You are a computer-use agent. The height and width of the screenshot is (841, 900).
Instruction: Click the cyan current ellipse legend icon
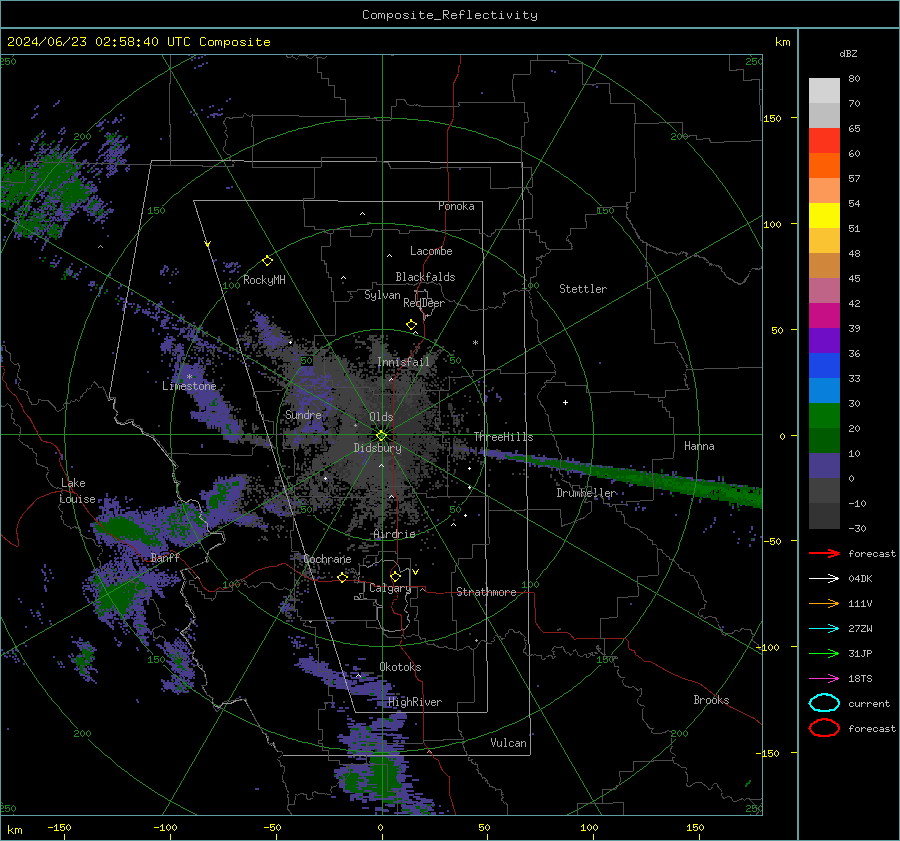pyautogui.click(x=824, y=703)
